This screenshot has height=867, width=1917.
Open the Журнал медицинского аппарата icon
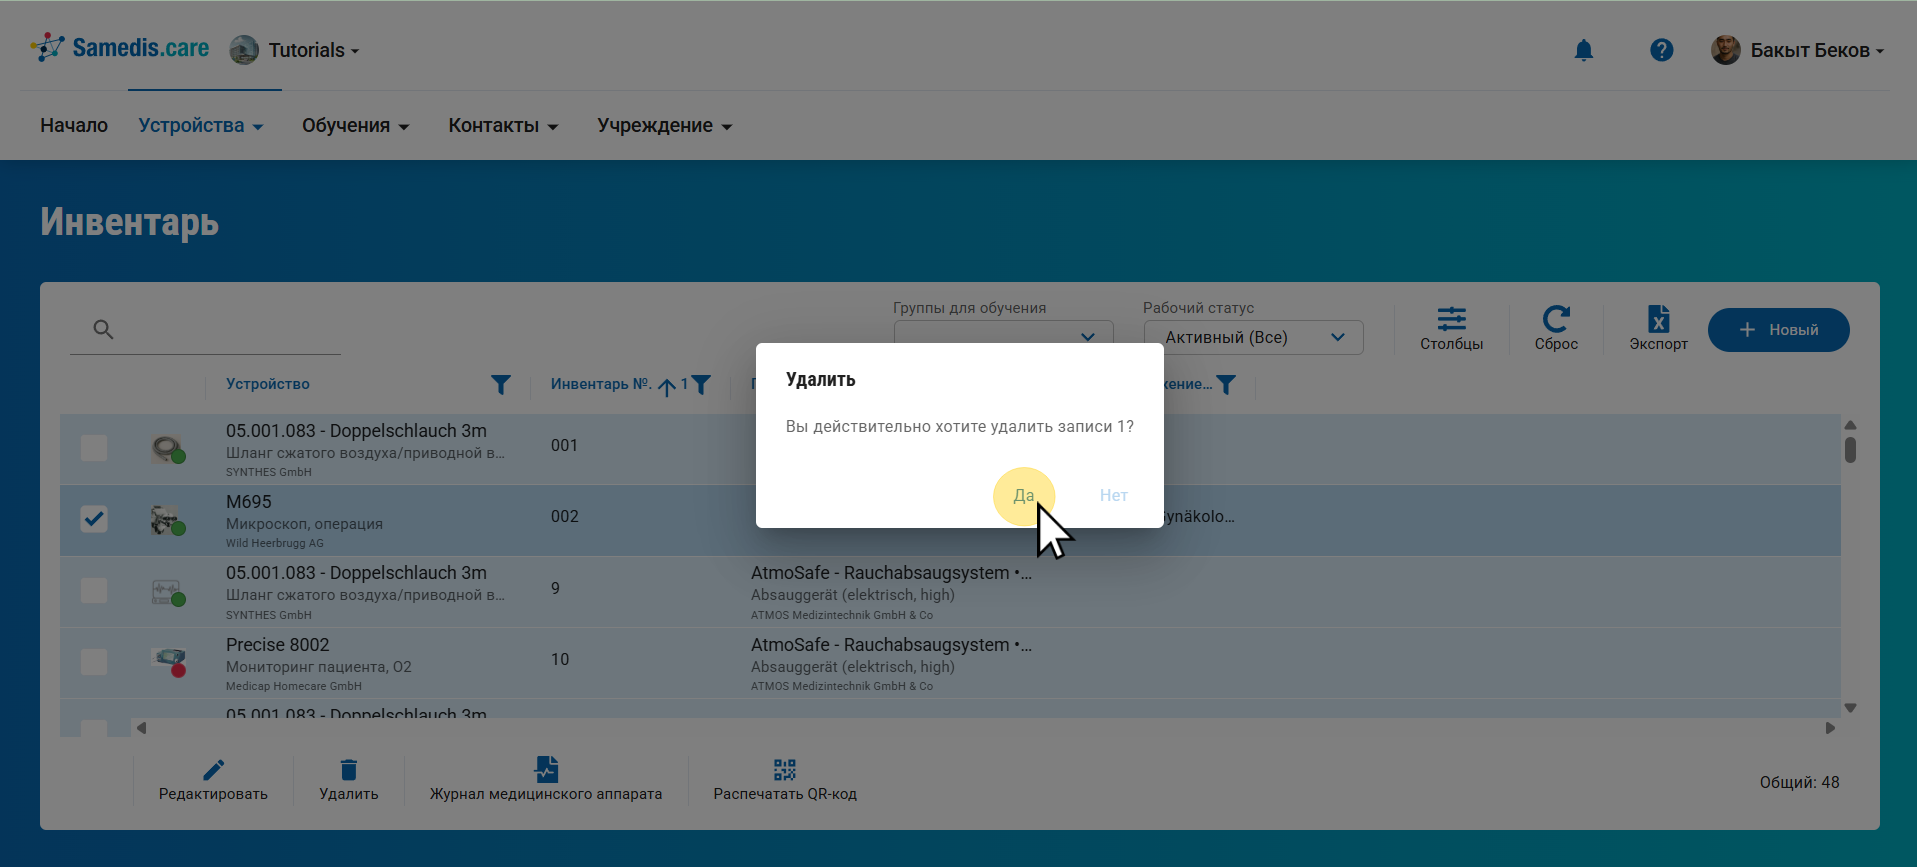point(546,770)
